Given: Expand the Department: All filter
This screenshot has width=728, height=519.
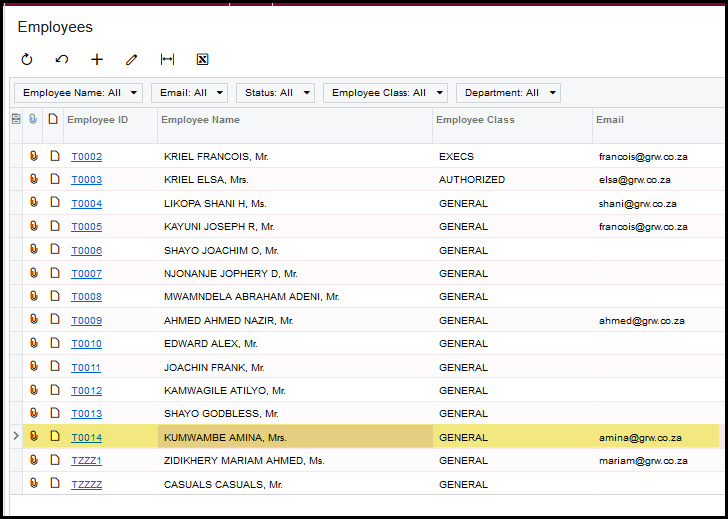Looking at the screenshot, I should tap(508, 93).
